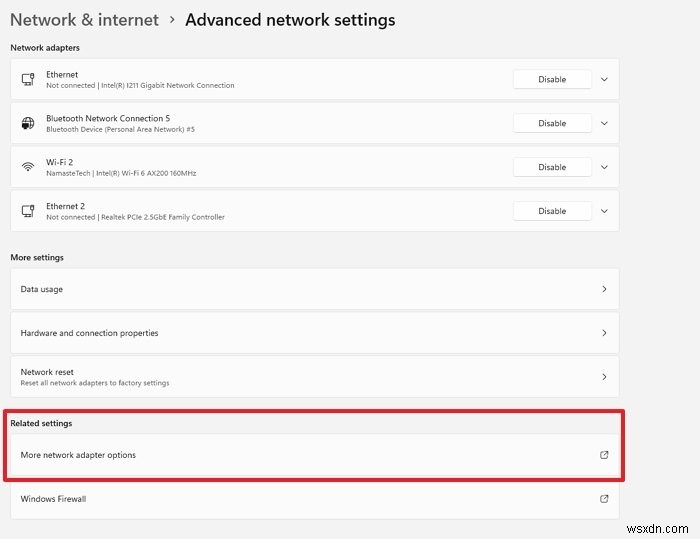The width and height of the screenshot is (700, 539).
Task: Expand the Ethernet 2 adapter details
Action: [604, 211]
